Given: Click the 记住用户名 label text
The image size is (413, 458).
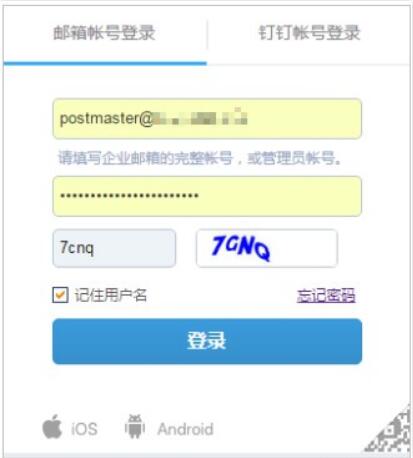Looking at the screenshot, I should tap(110, 295).
